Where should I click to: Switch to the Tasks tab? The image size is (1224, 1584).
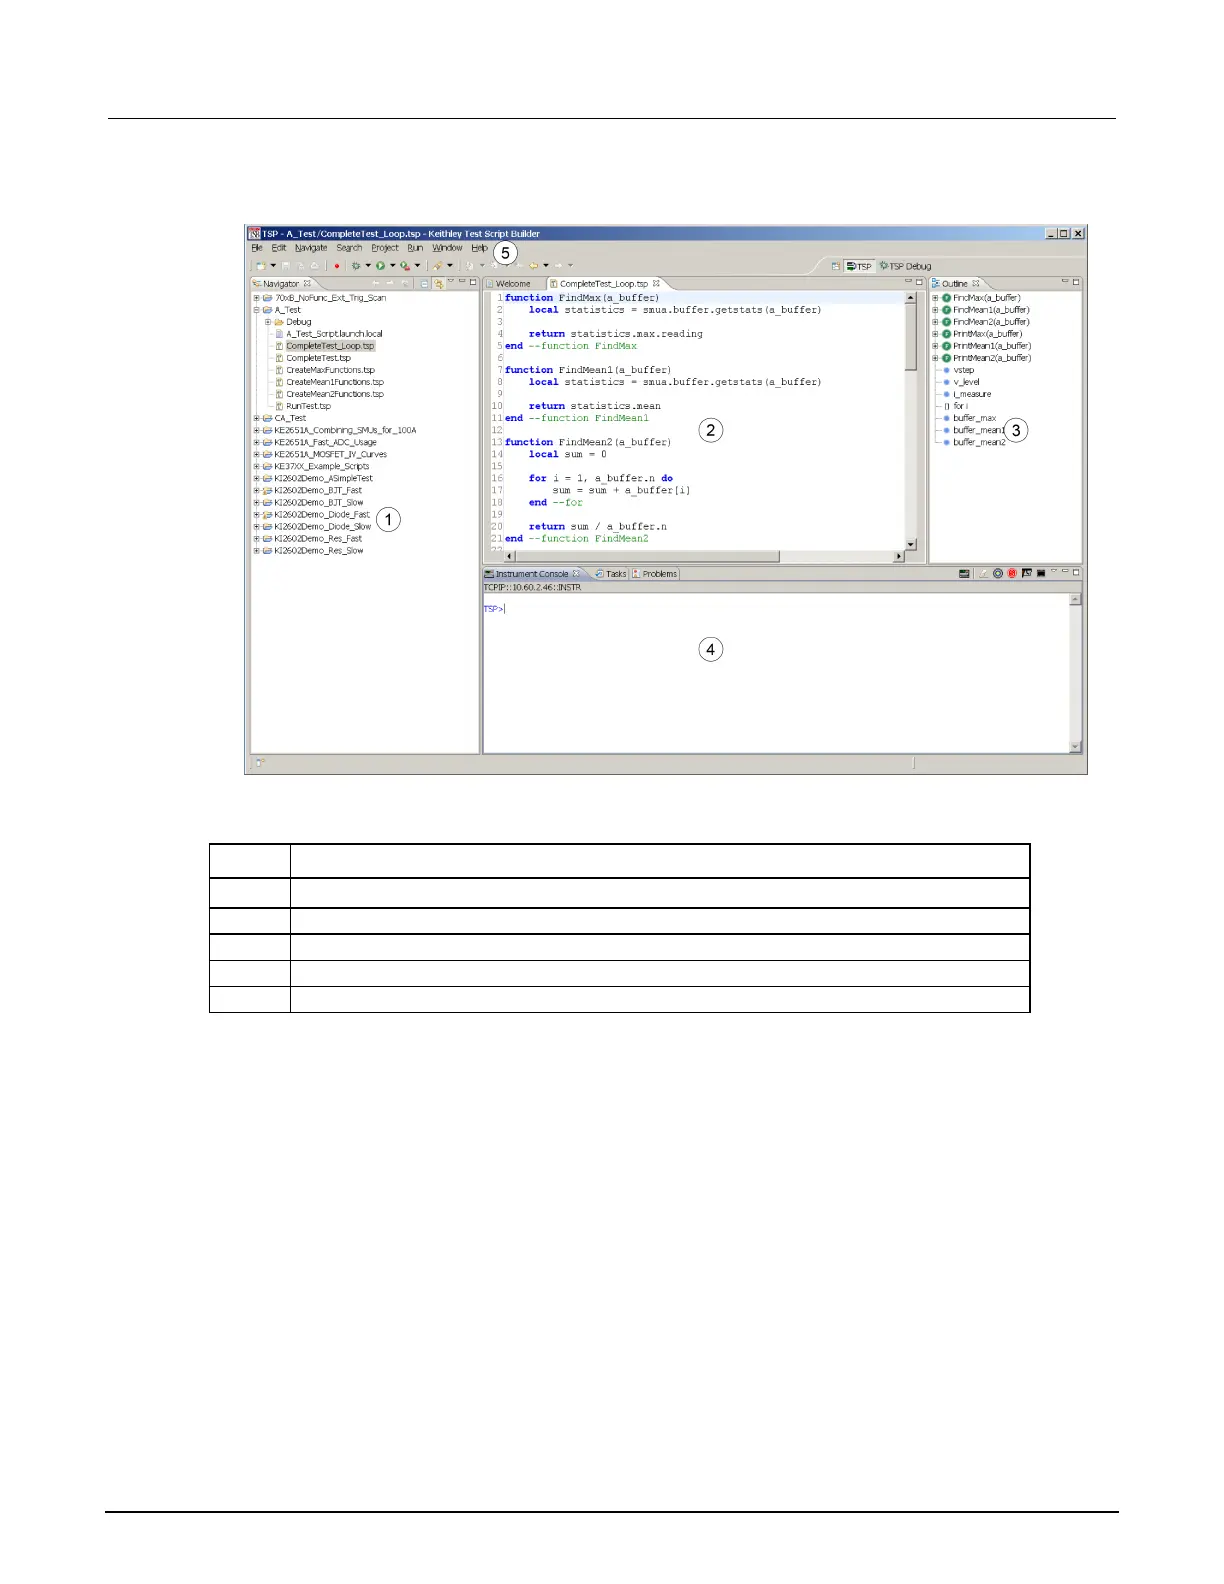(x=610, y=574)
